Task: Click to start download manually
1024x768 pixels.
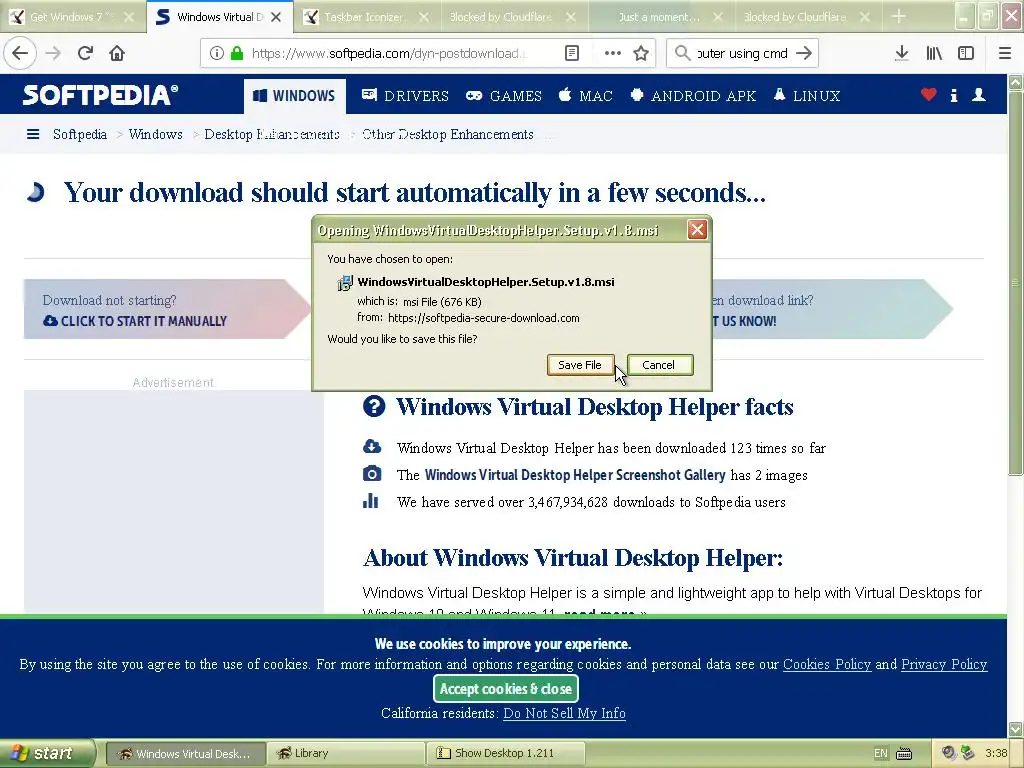Action: 135,321
